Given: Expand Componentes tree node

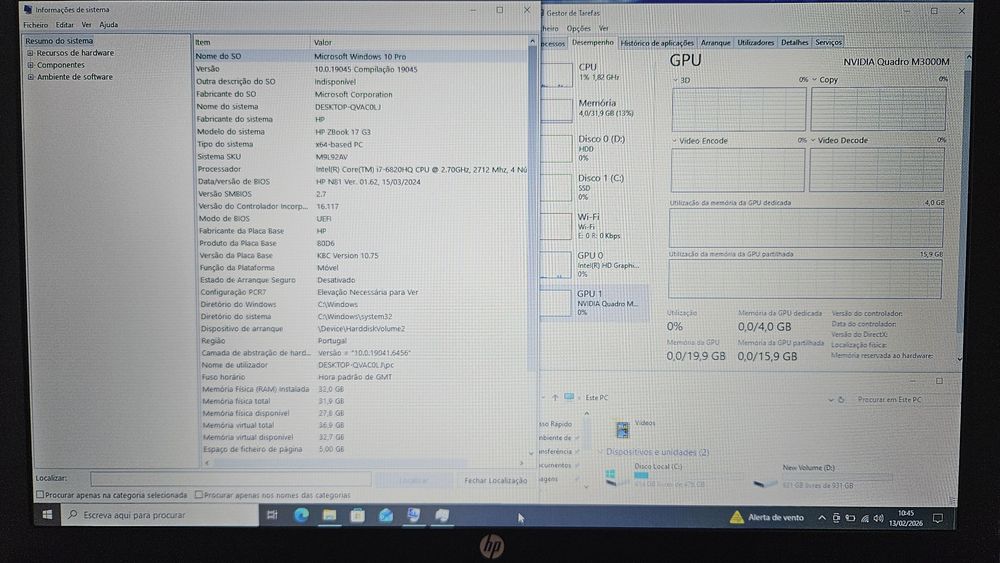Looking at the screenshot, I should [30, 65].
